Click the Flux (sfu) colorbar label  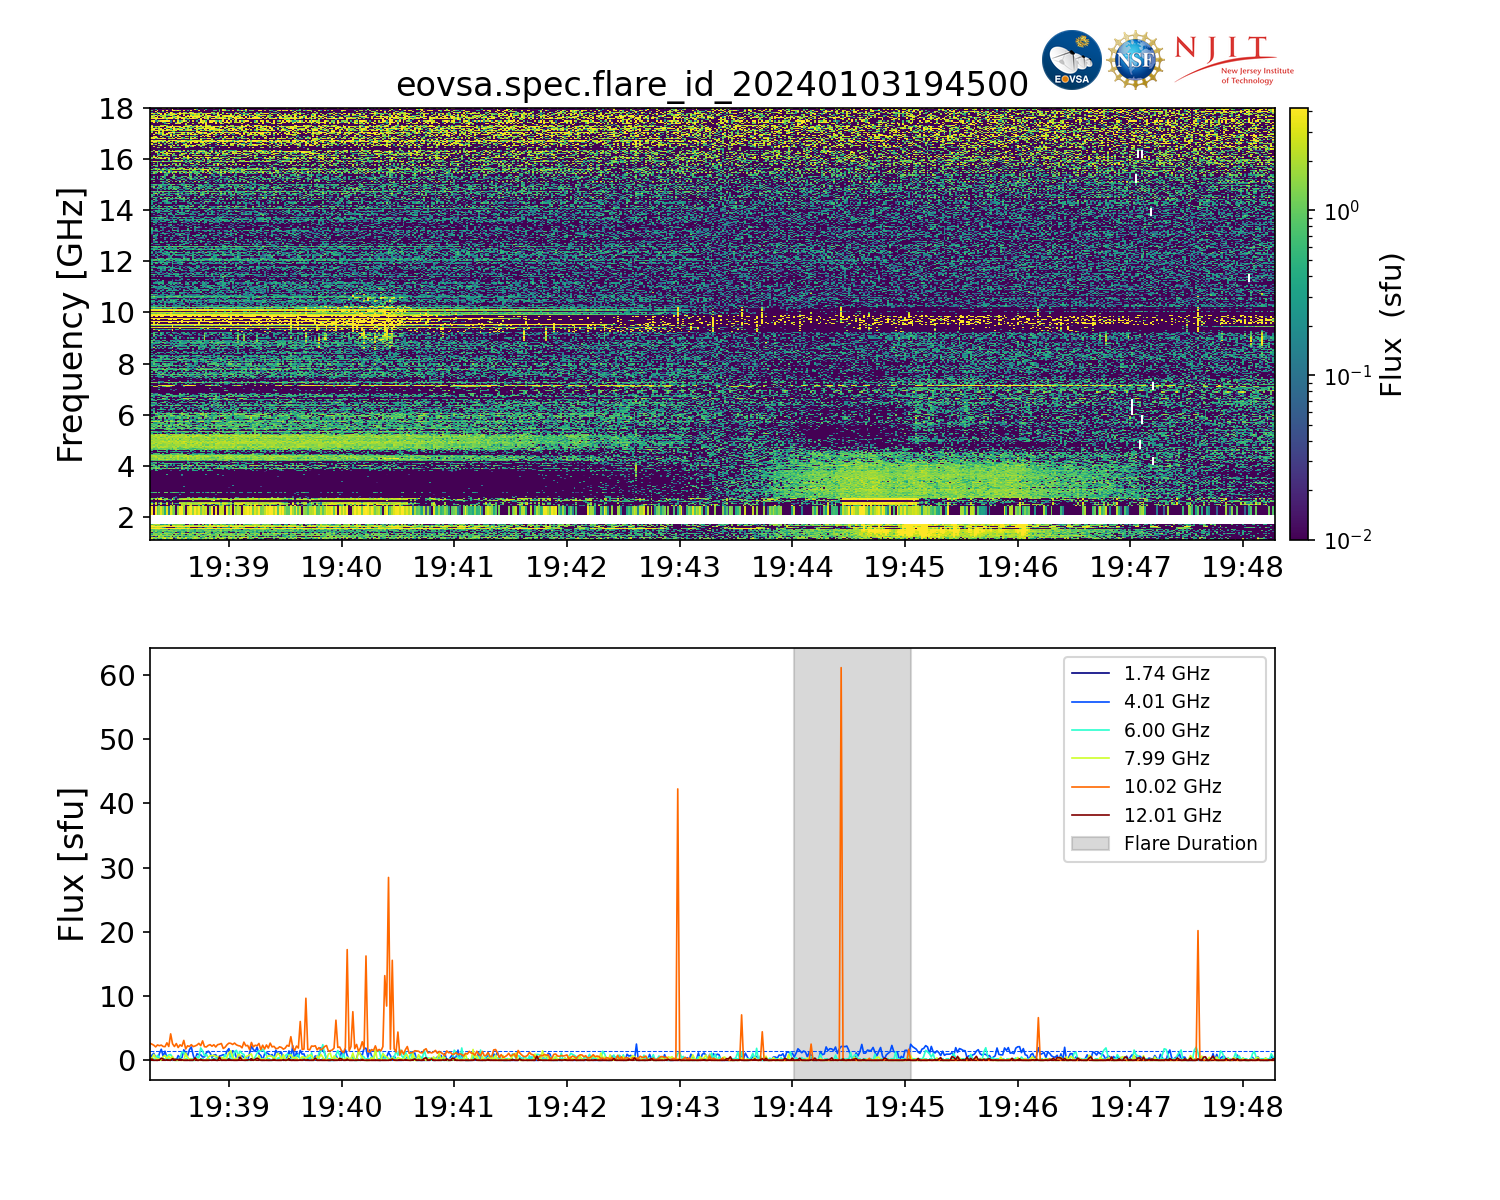click(x=1391, y=324)
